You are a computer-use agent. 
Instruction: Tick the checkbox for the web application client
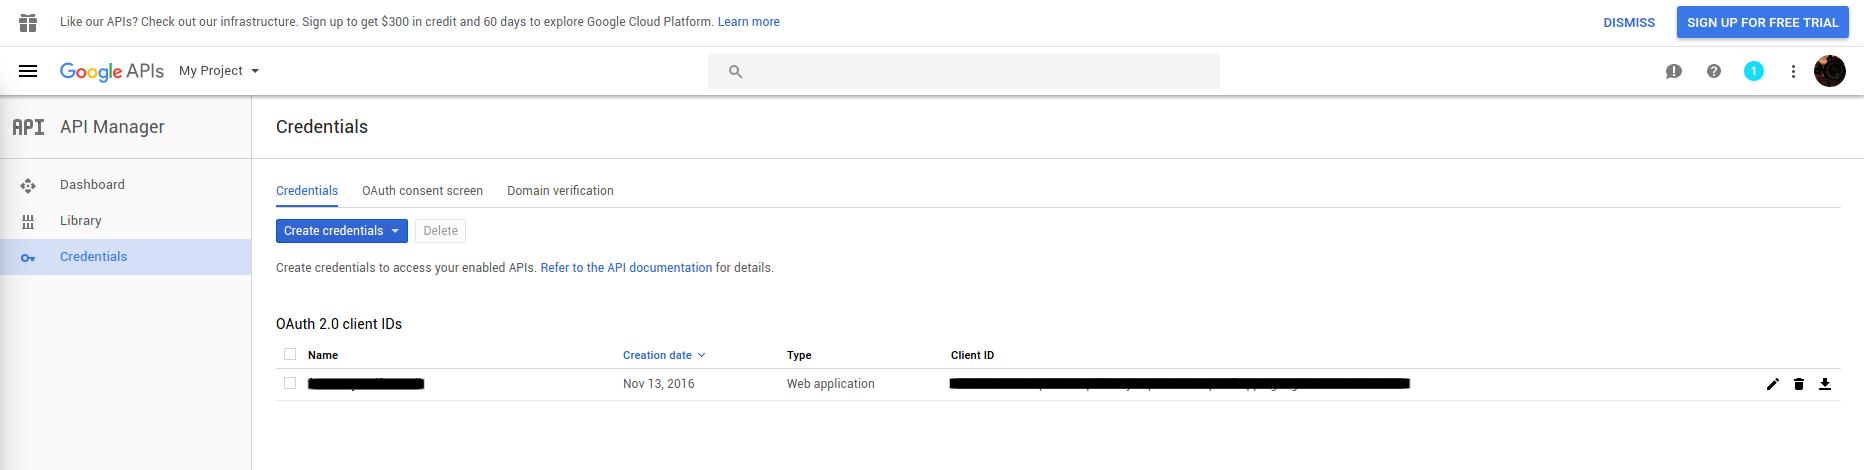tap(290, 383)
